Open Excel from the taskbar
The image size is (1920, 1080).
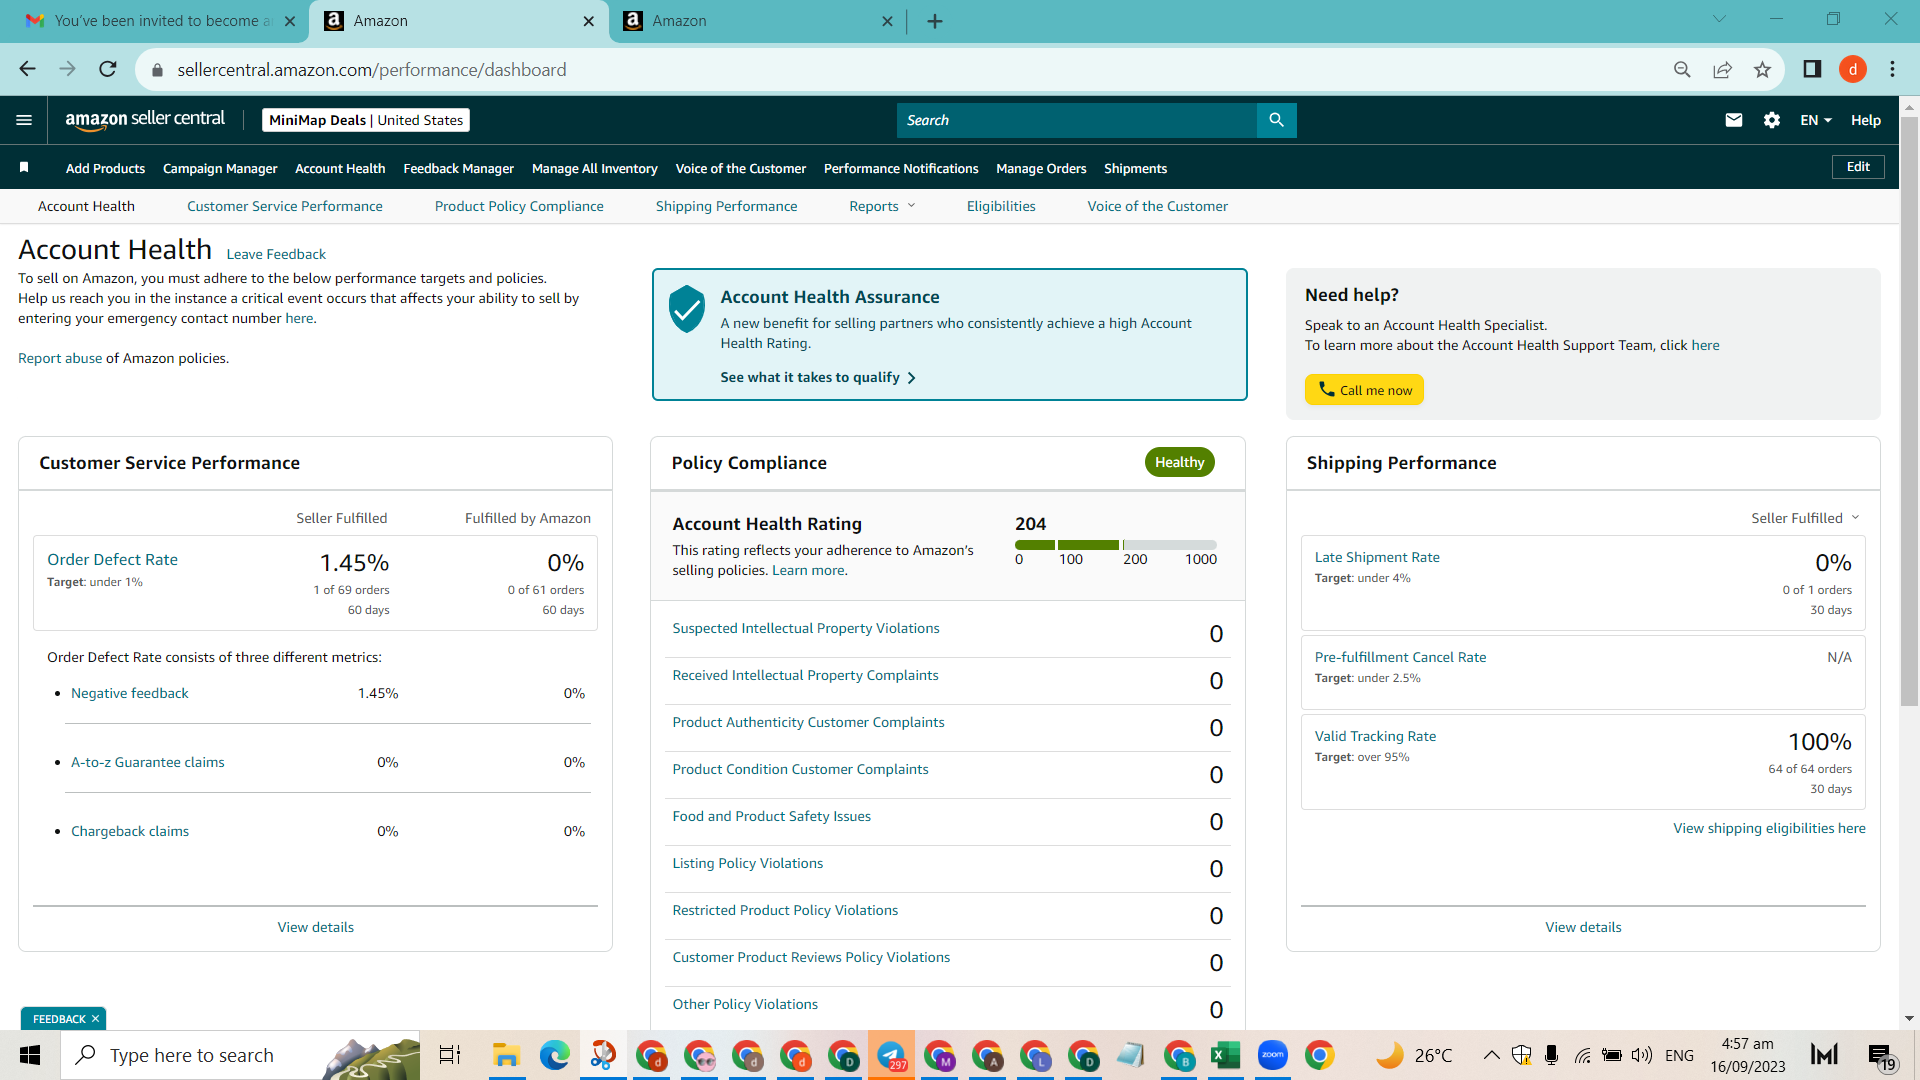(x=1225, y=1055)
